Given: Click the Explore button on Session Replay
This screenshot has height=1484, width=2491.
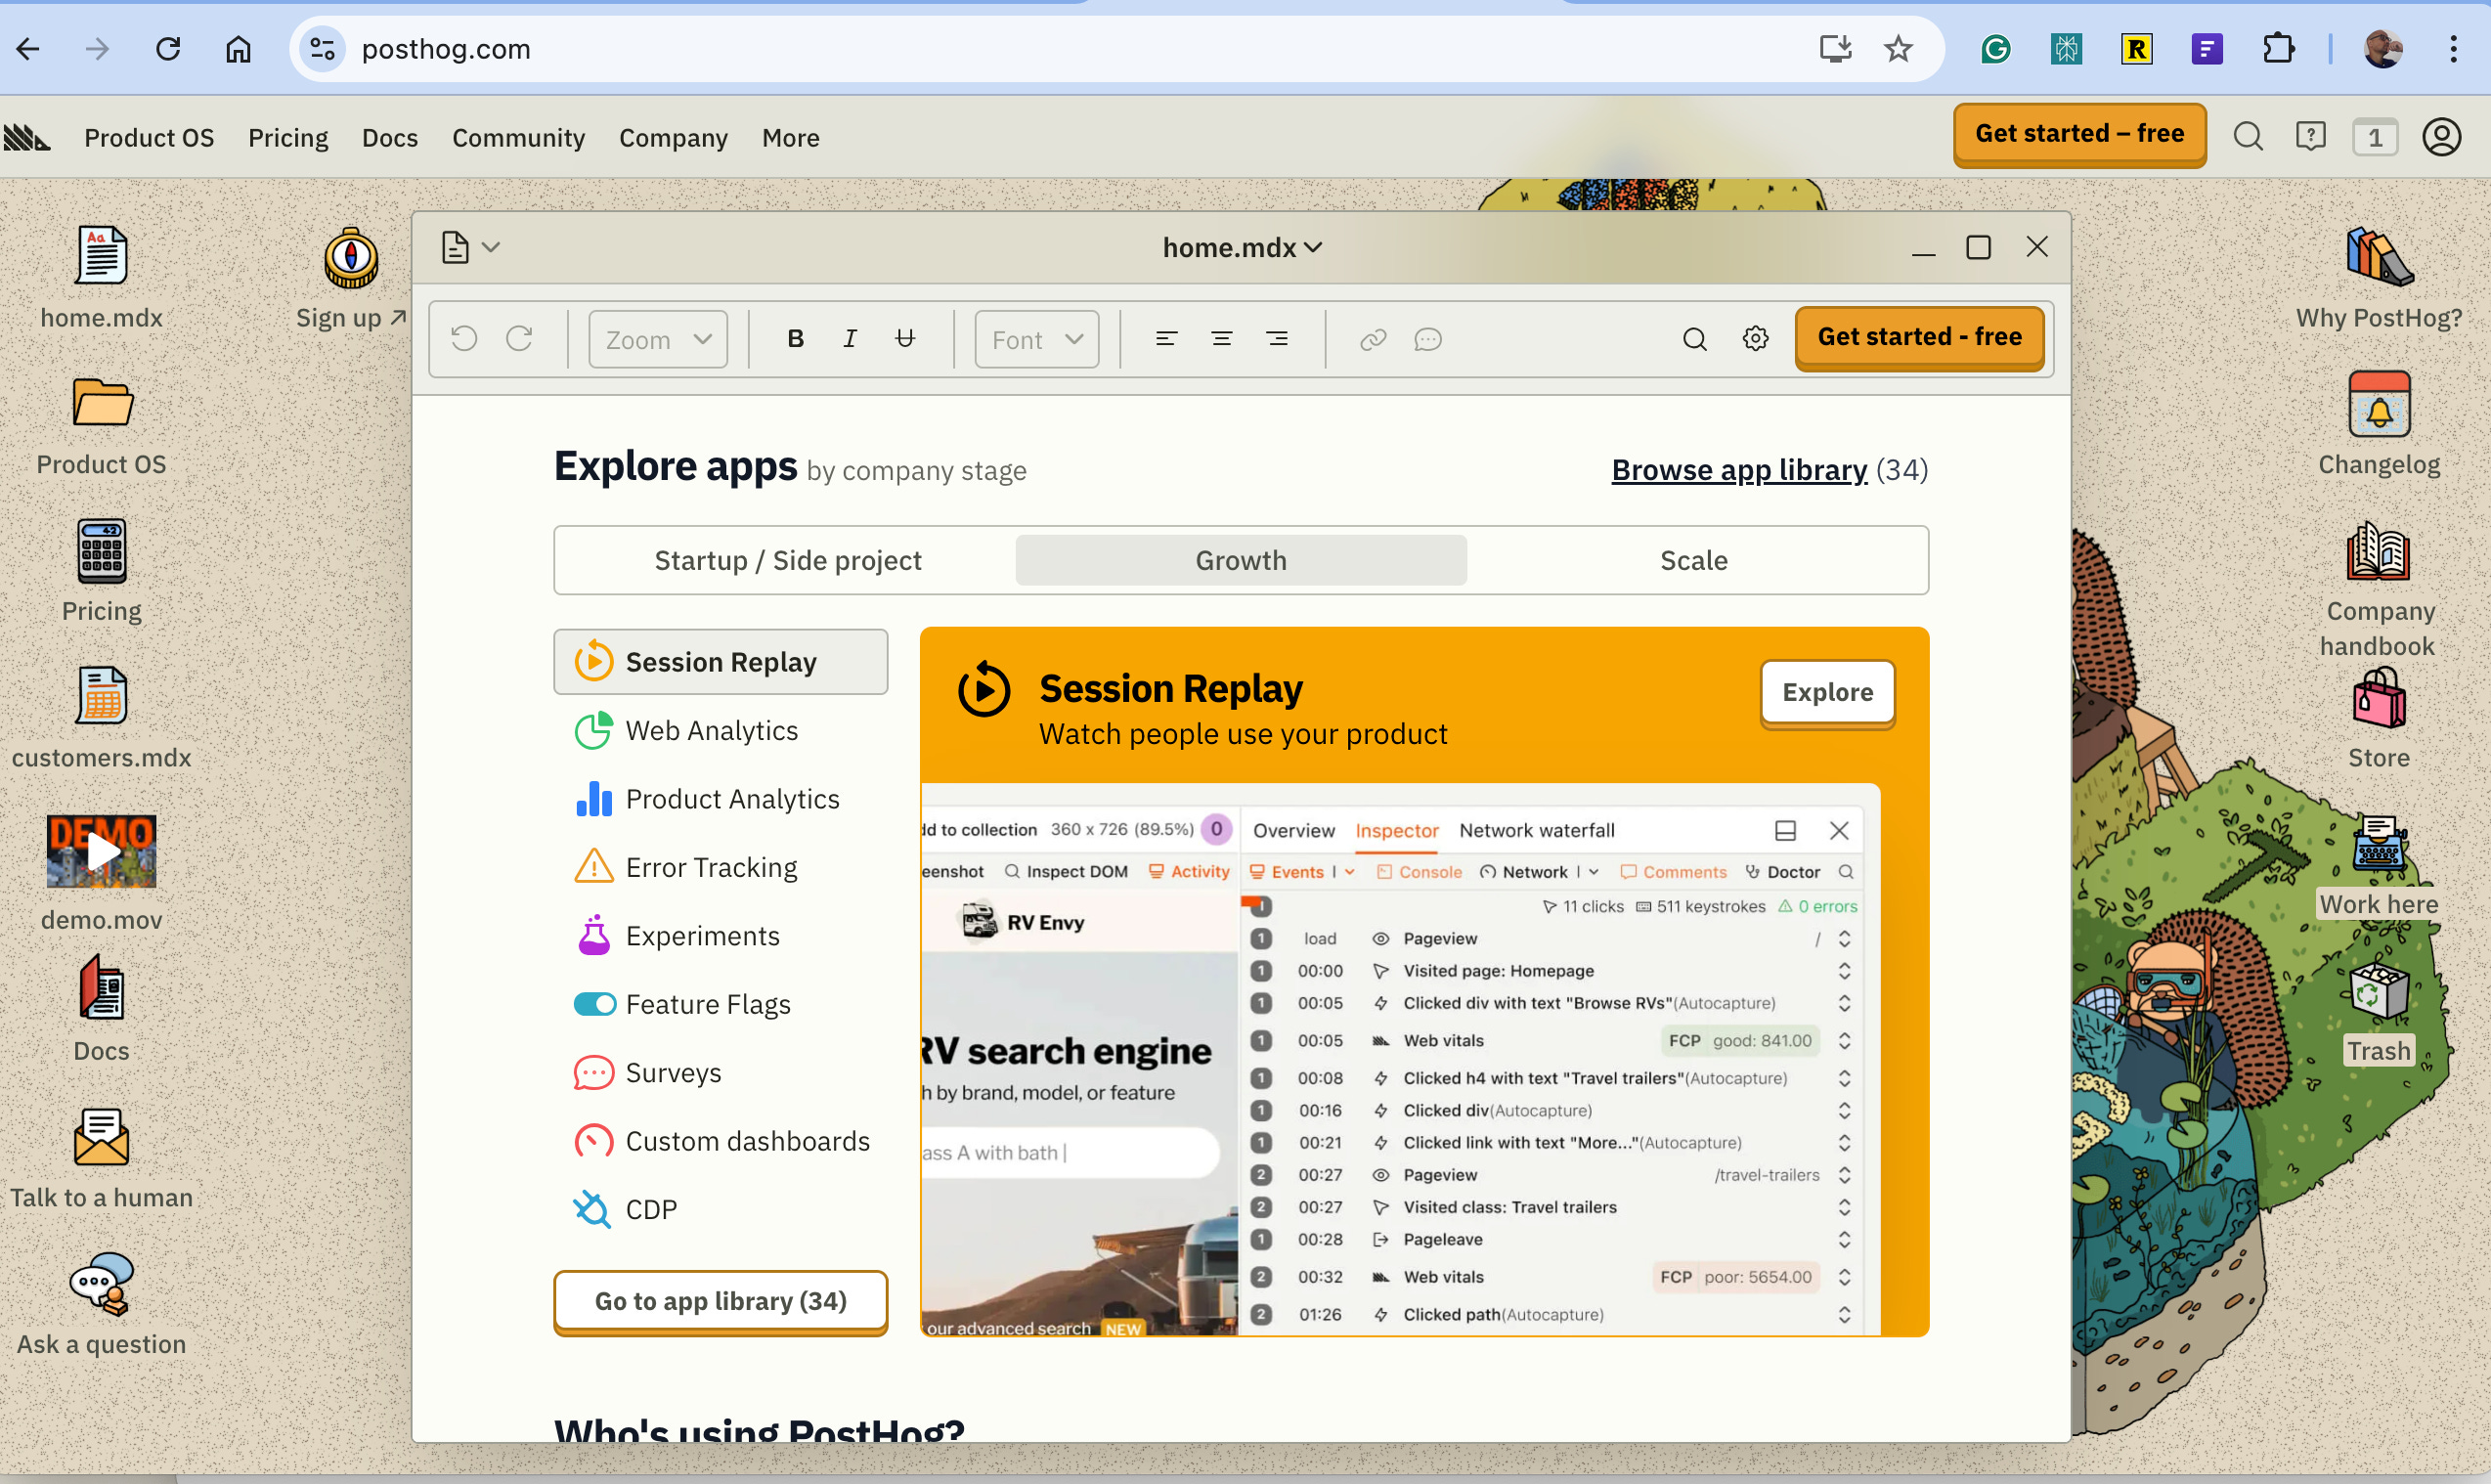Looking at the screenshot, I should pyautogui.click(x=1826, y=692).
